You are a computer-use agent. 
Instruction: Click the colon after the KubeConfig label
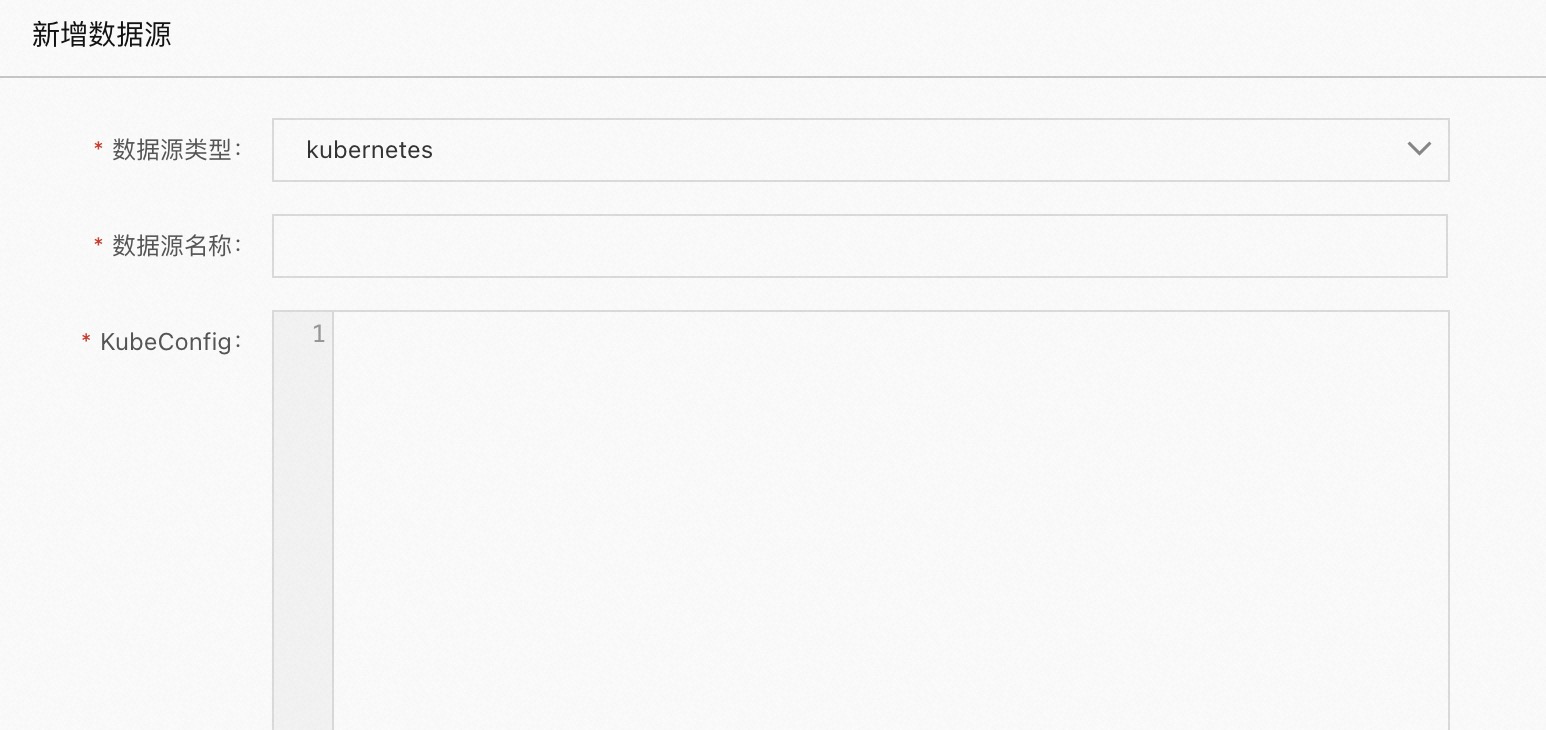coord(238,343)
